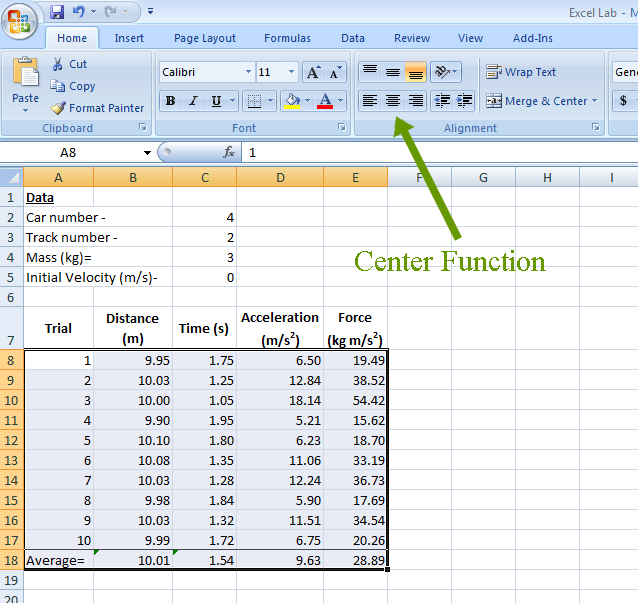
Task: Save the workbook from Quick Access Toolbar
Action: click(57, 12)
